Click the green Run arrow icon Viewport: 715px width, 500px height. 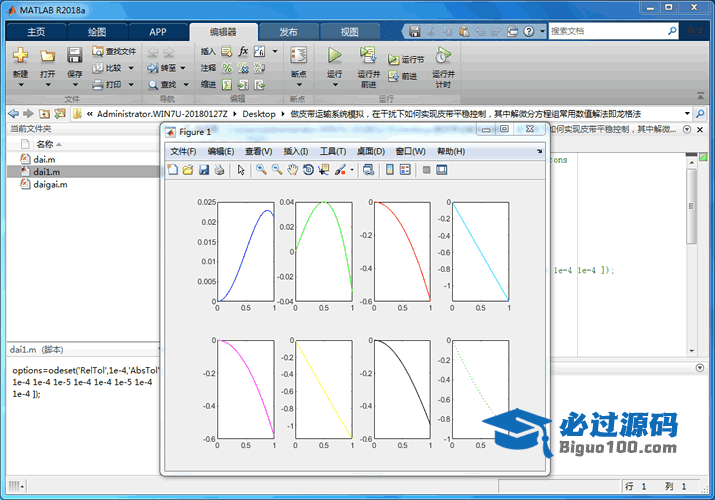(335, 55)
